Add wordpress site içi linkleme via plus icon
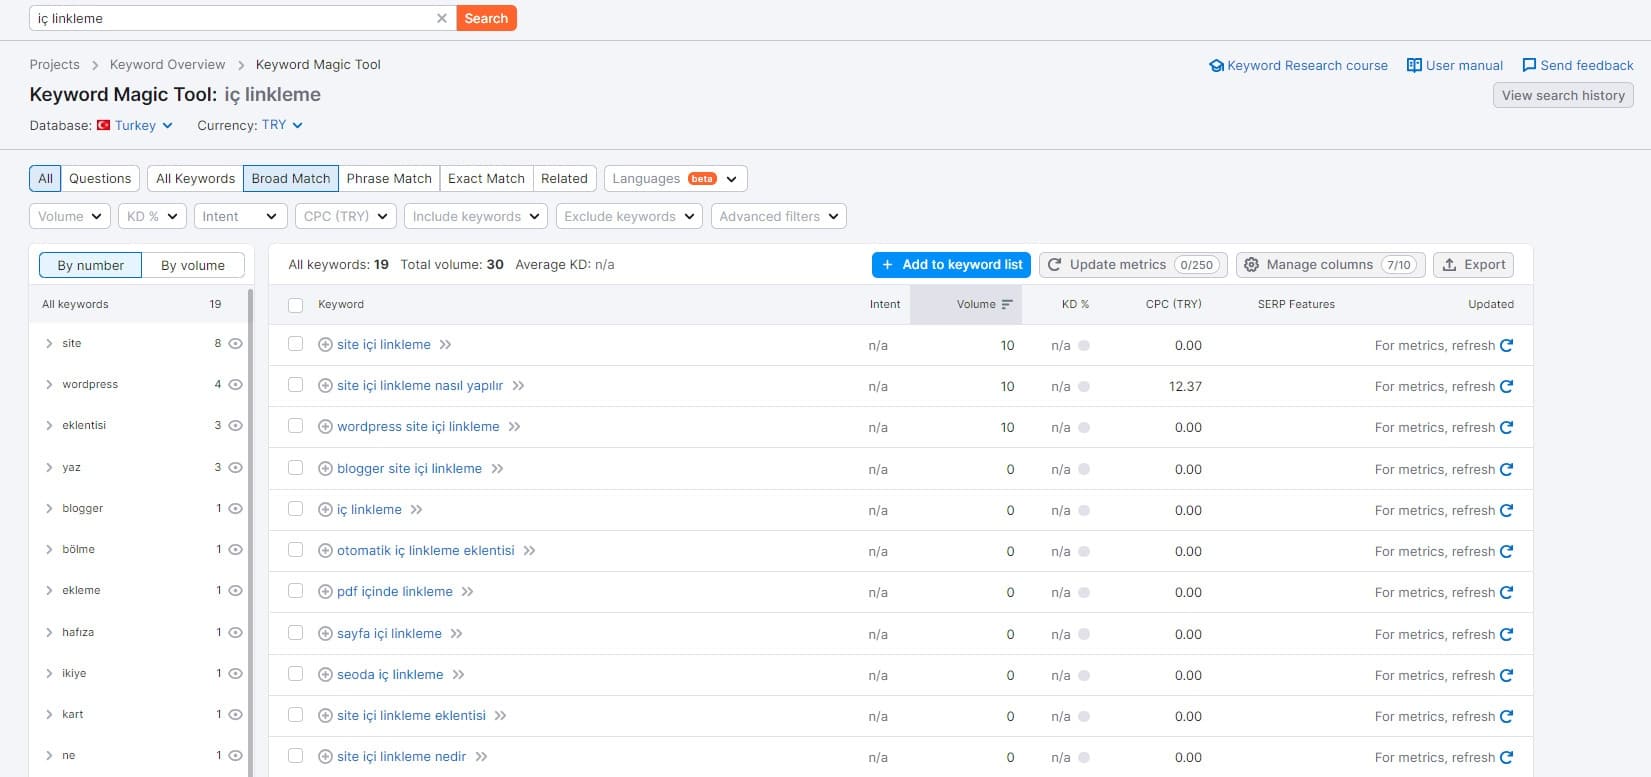This screenshot has width=1651, height=777. click(x=325, y=427)
